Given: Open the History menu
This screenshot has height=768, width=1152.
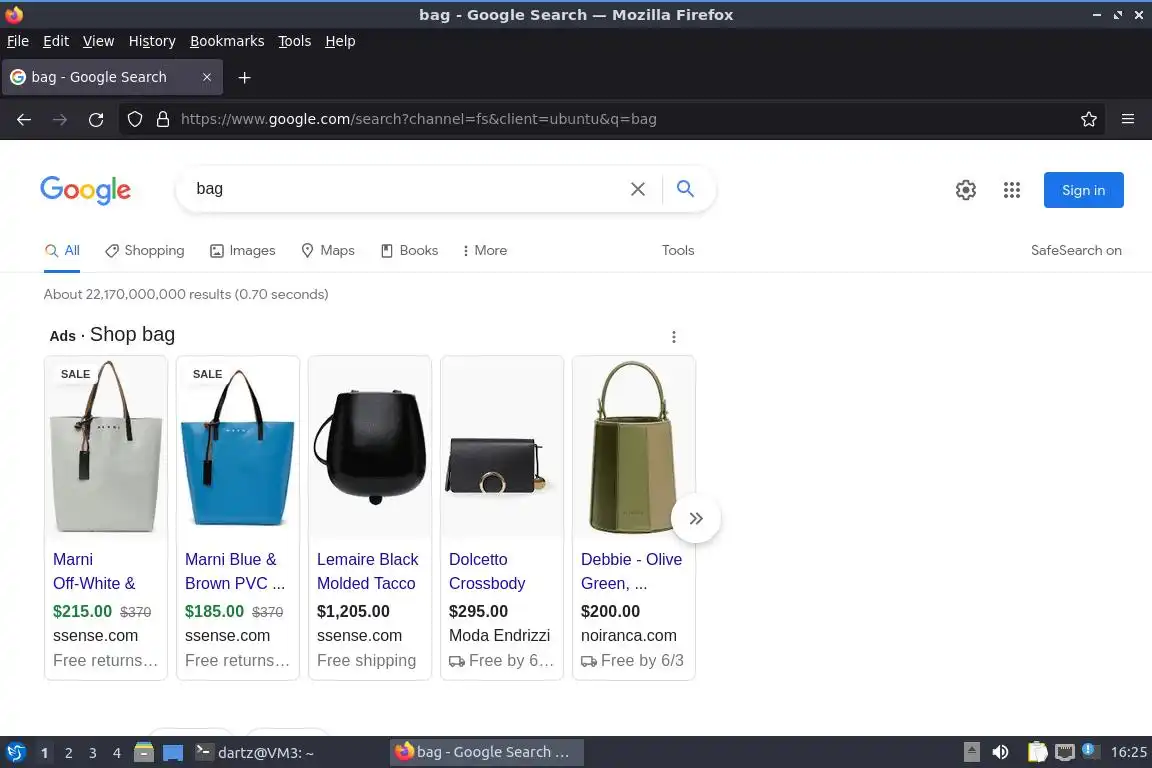Looking at the screenshot, I should tap(152, 41).
